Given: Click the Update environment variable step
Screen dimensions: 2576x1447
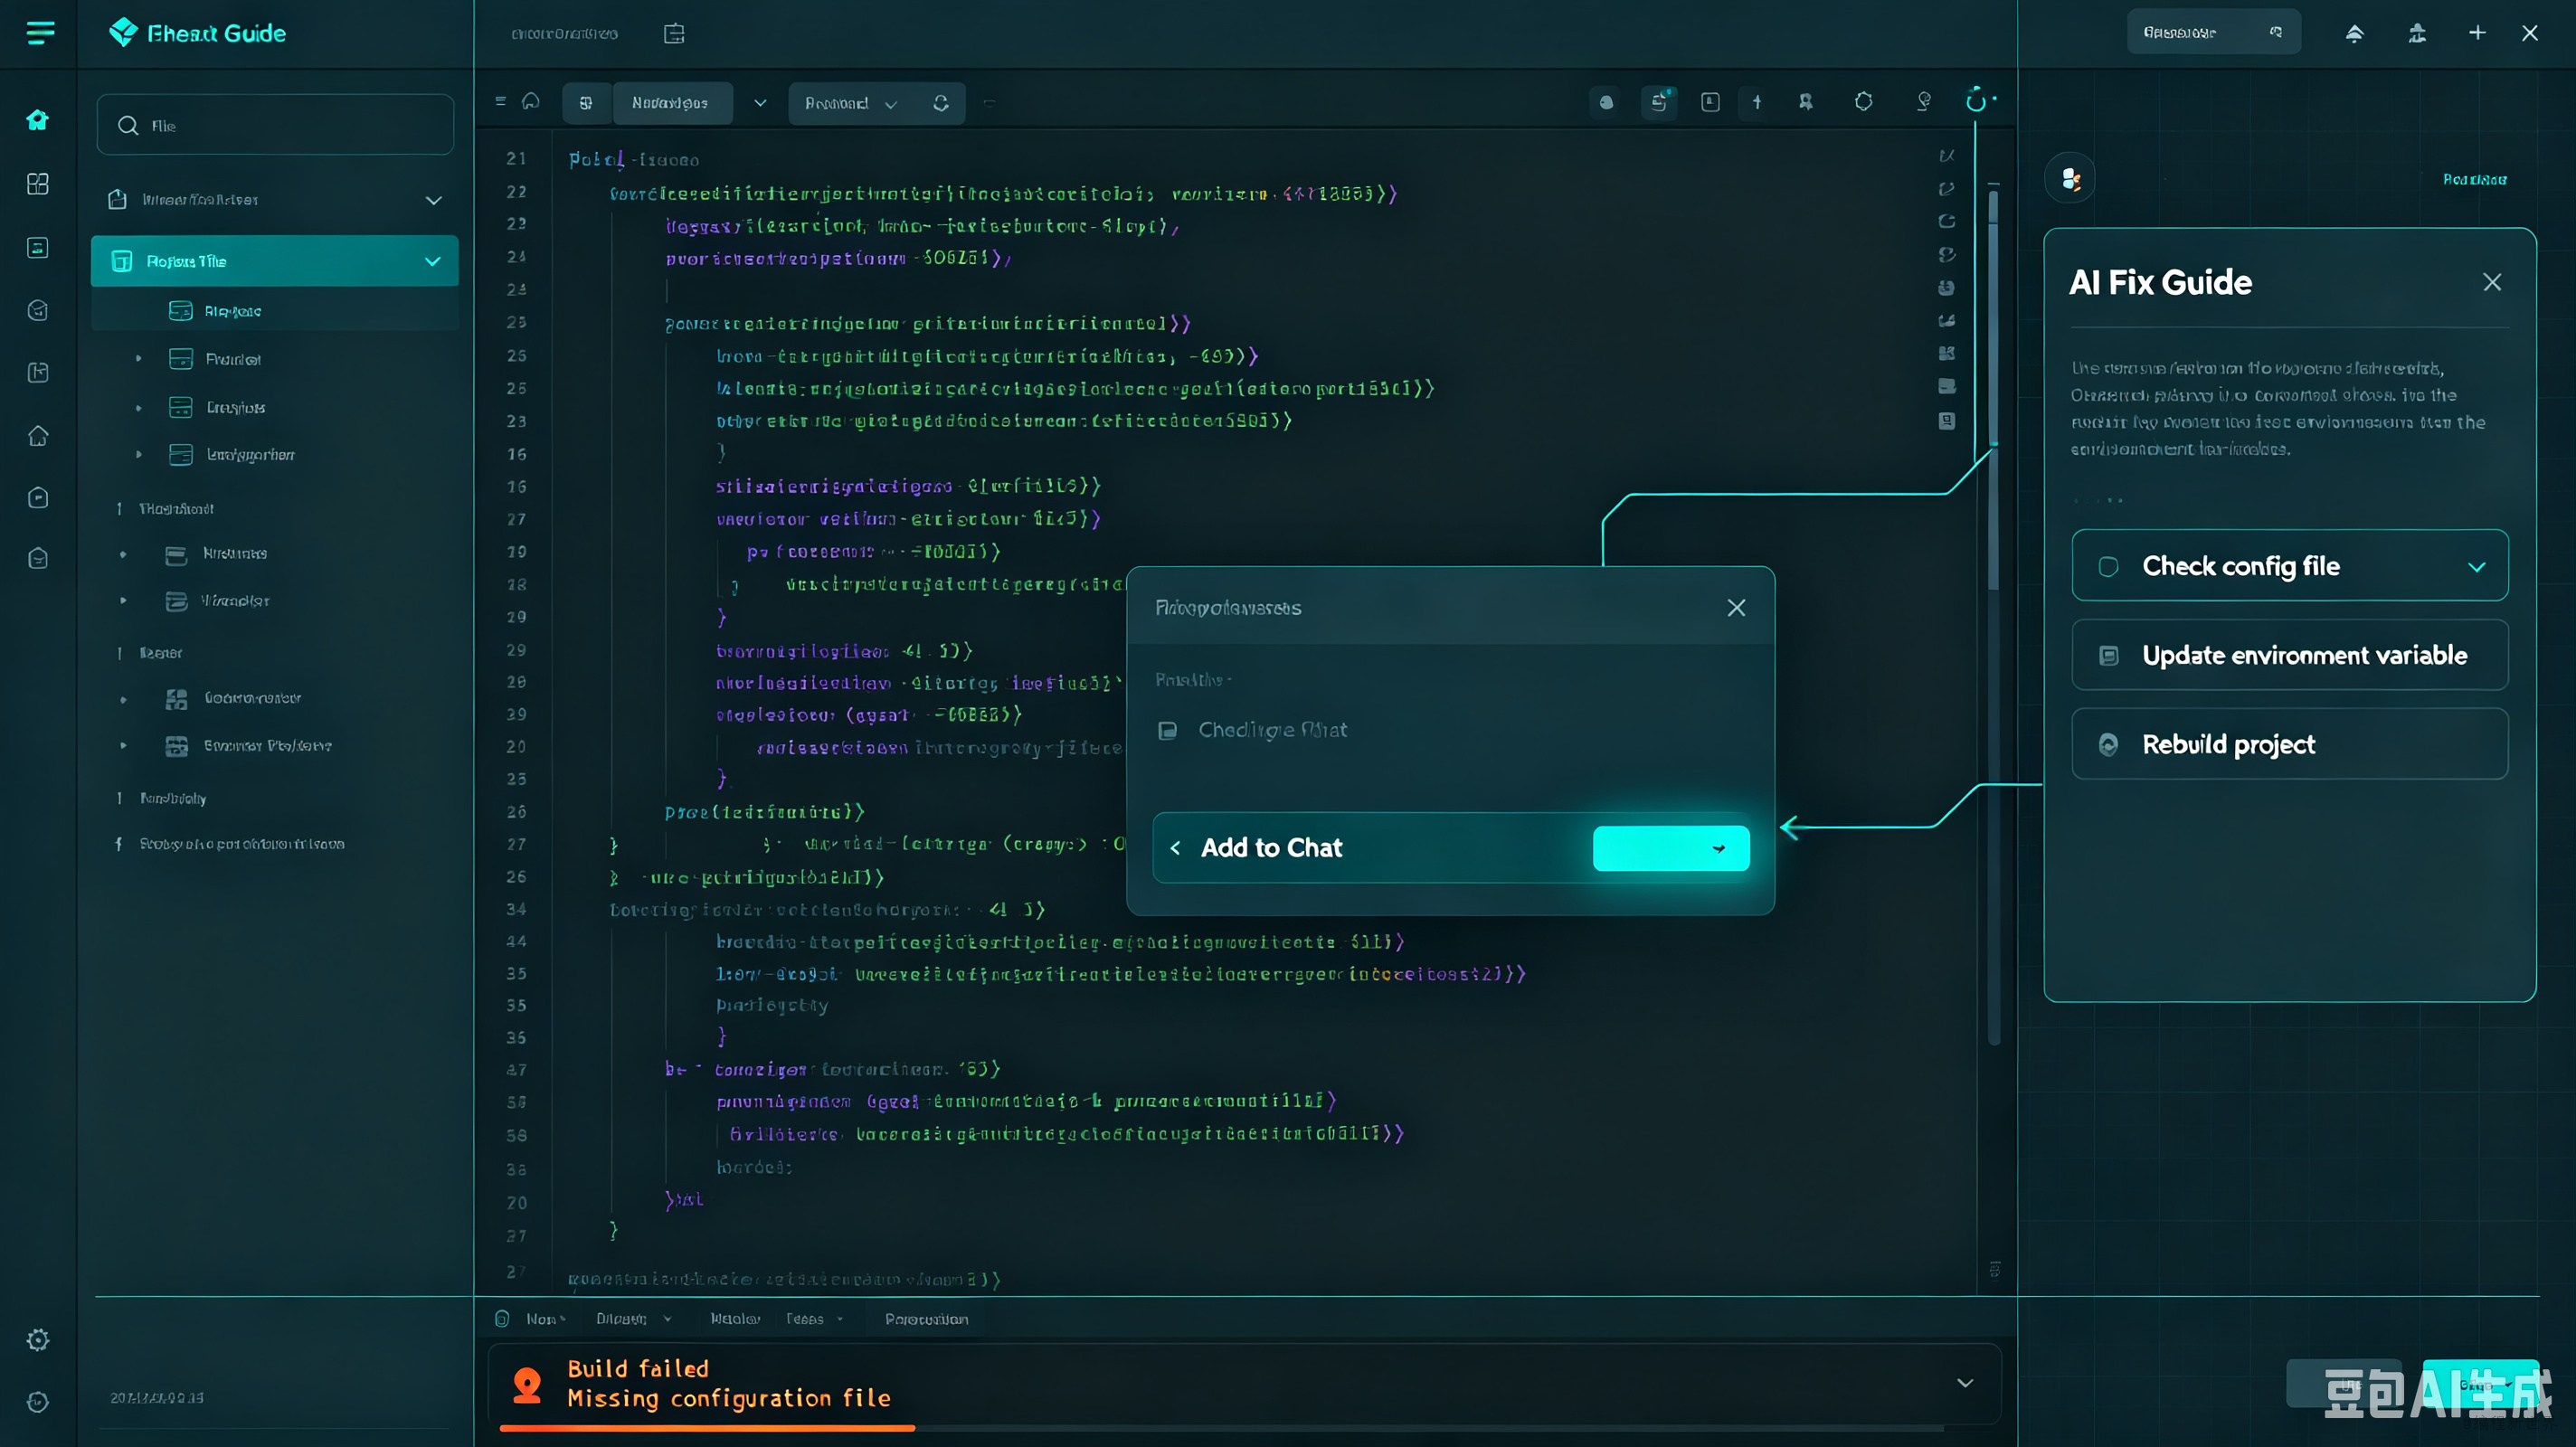Looking at the screenshot, I should (x=2290, y=655).
